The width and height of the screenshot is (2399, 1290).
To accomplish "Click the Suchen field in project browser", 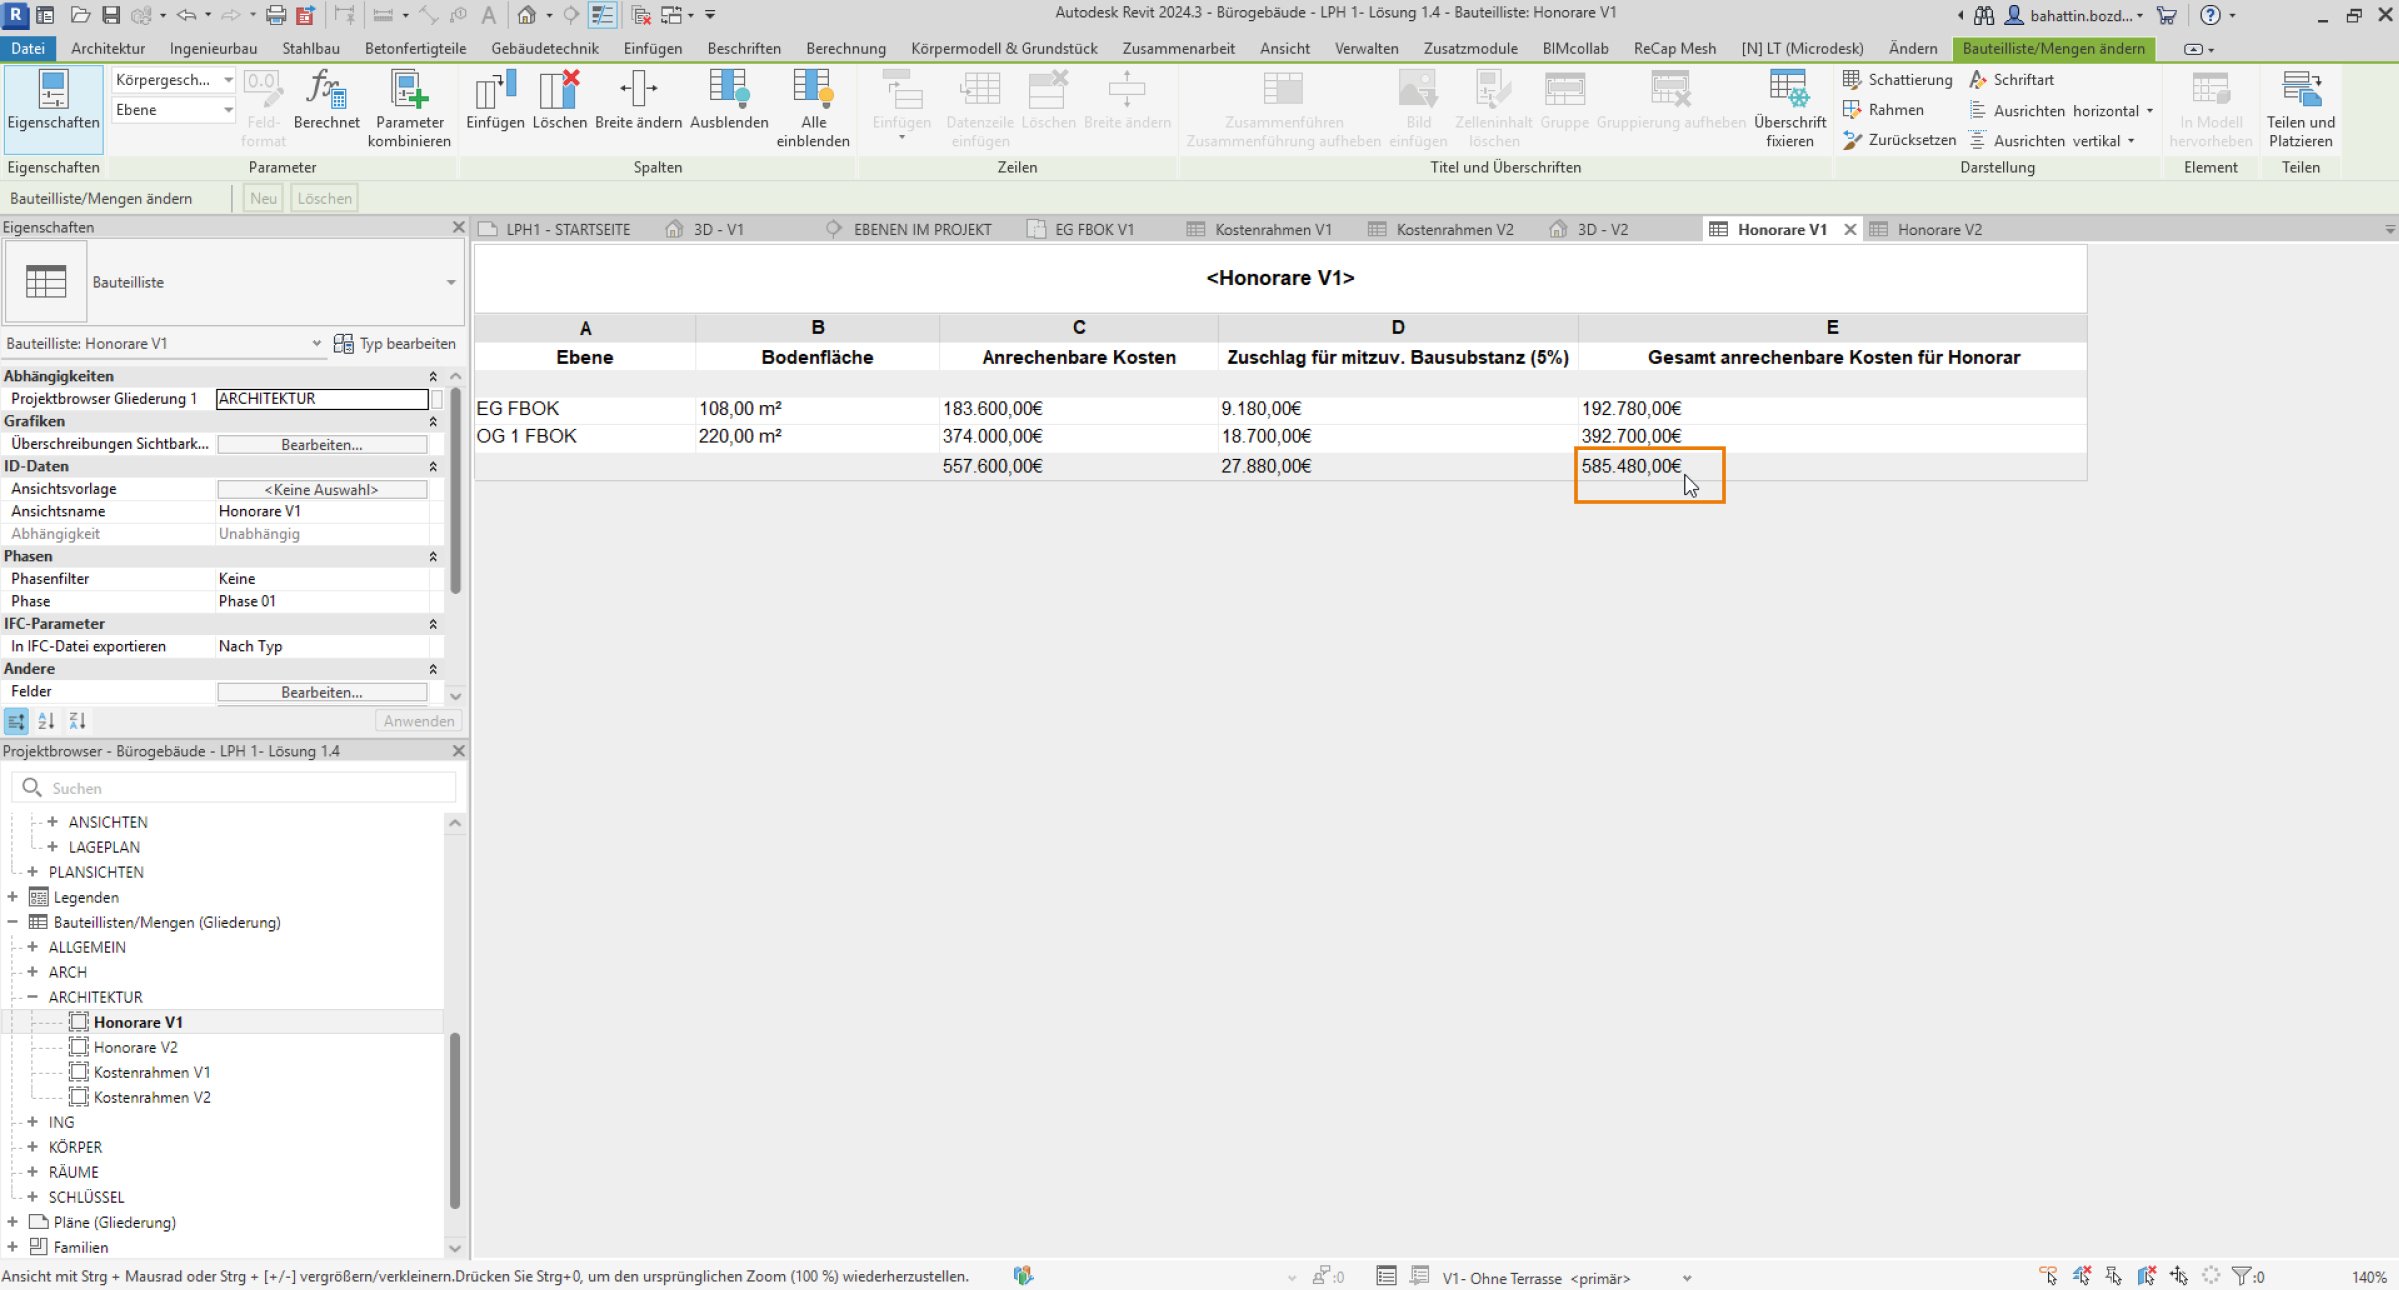I will [x=235, y=788].
